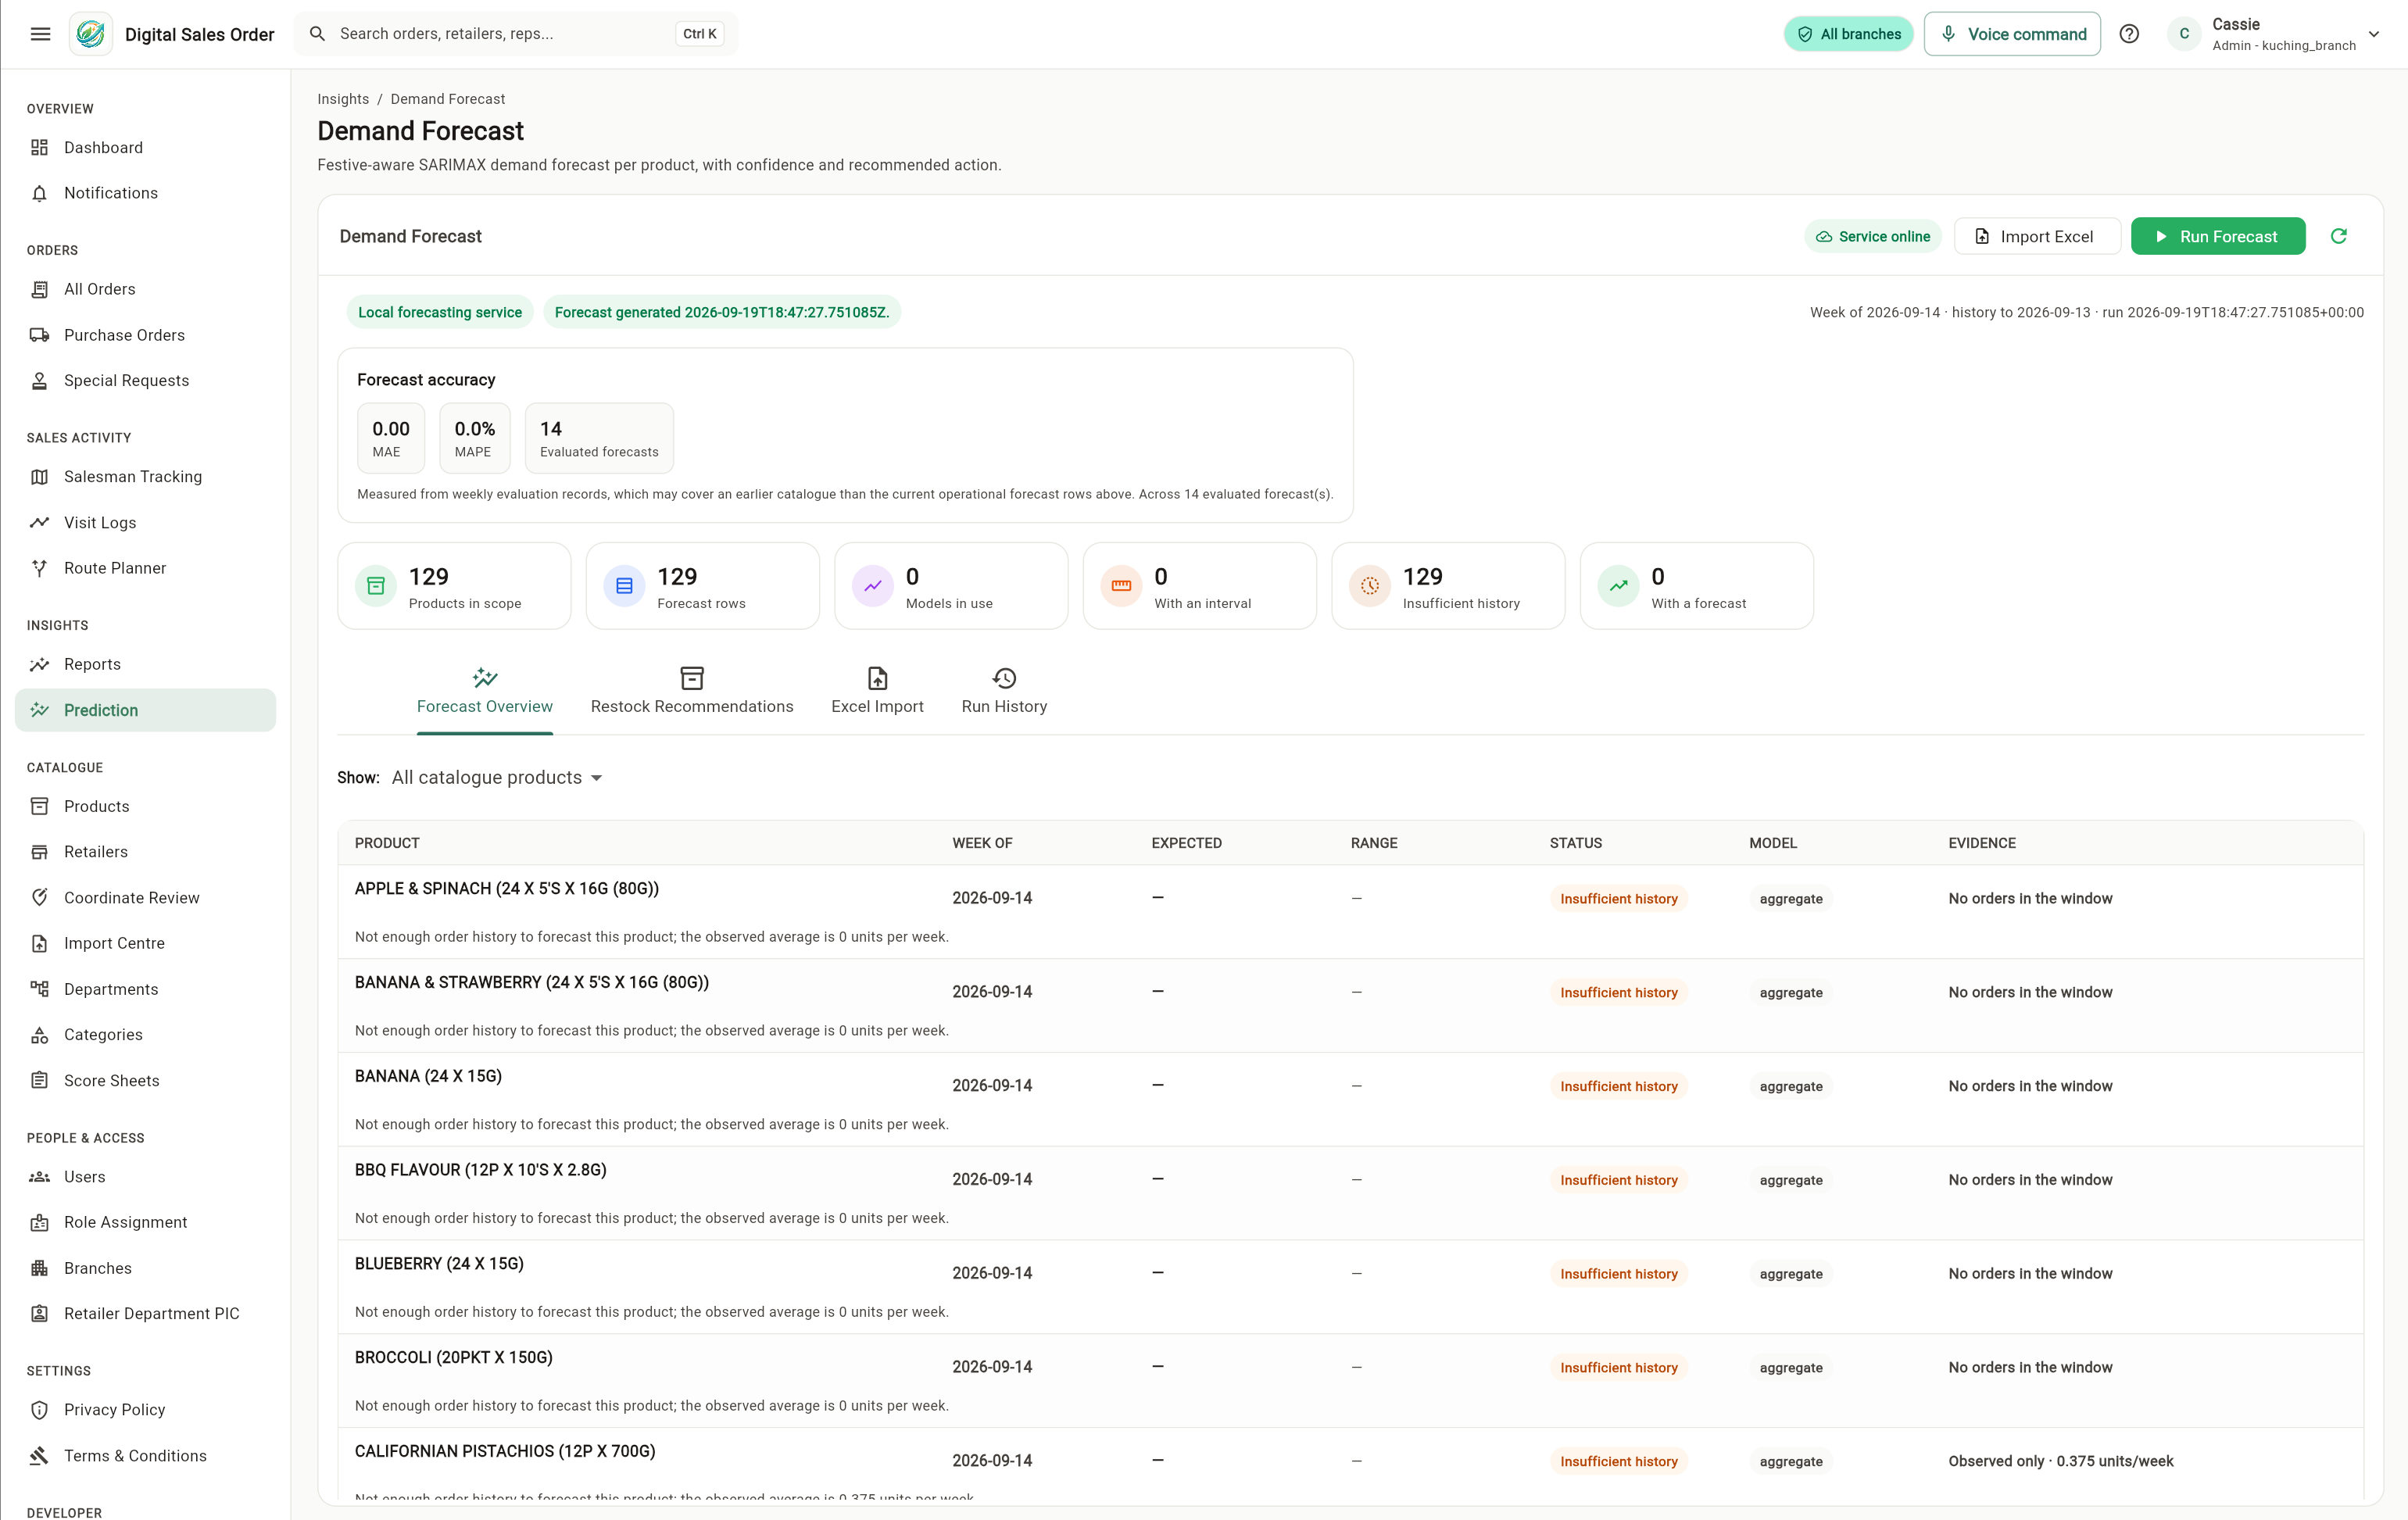
Task: Open the help question mark icon
Action: pyautogui.click(x=2129, y=34)
